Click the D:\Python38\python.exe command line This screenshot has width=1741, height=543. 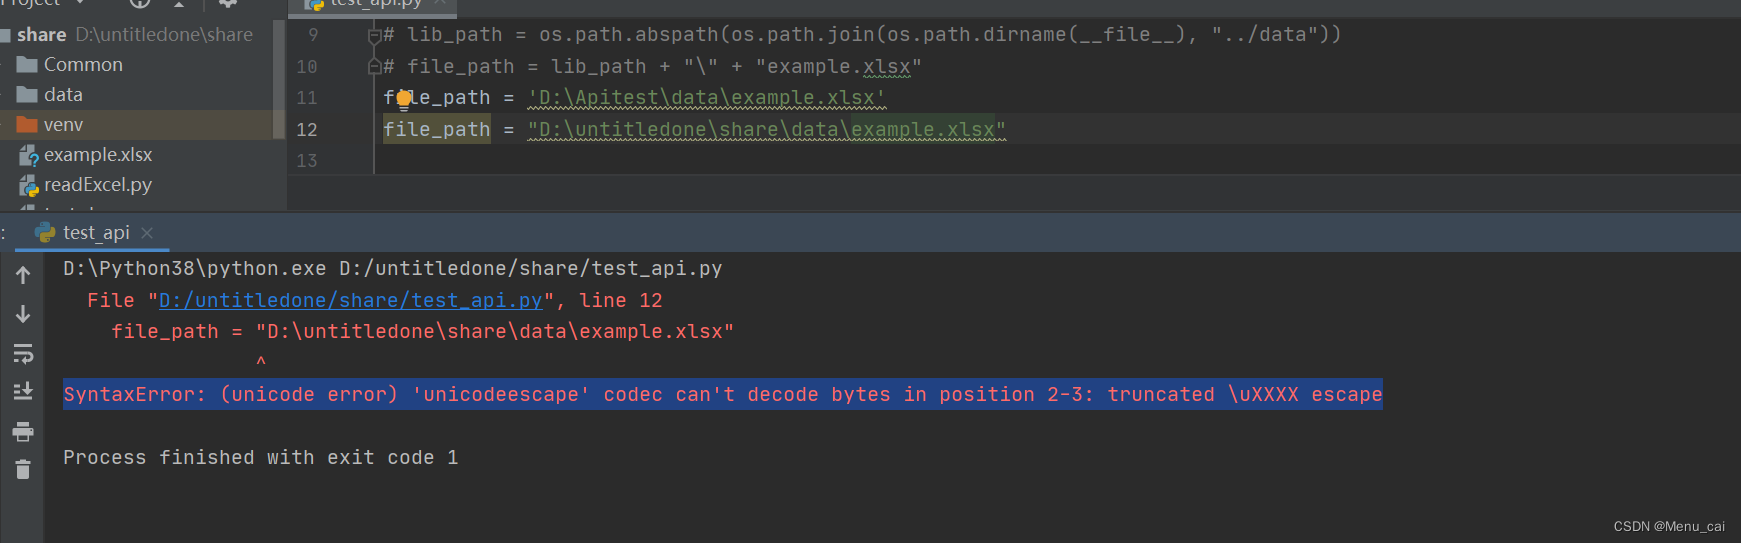(393, 268)
